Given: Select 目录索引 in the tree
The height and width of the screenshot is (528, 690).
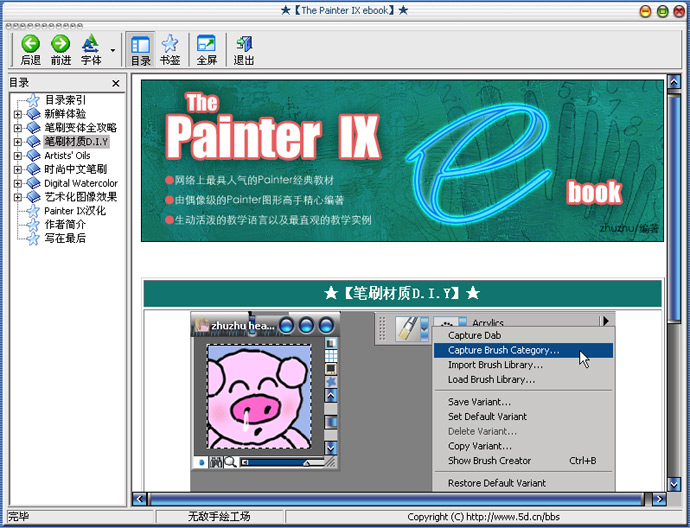Looking at the screenshot, I should (x=66, y=100).
